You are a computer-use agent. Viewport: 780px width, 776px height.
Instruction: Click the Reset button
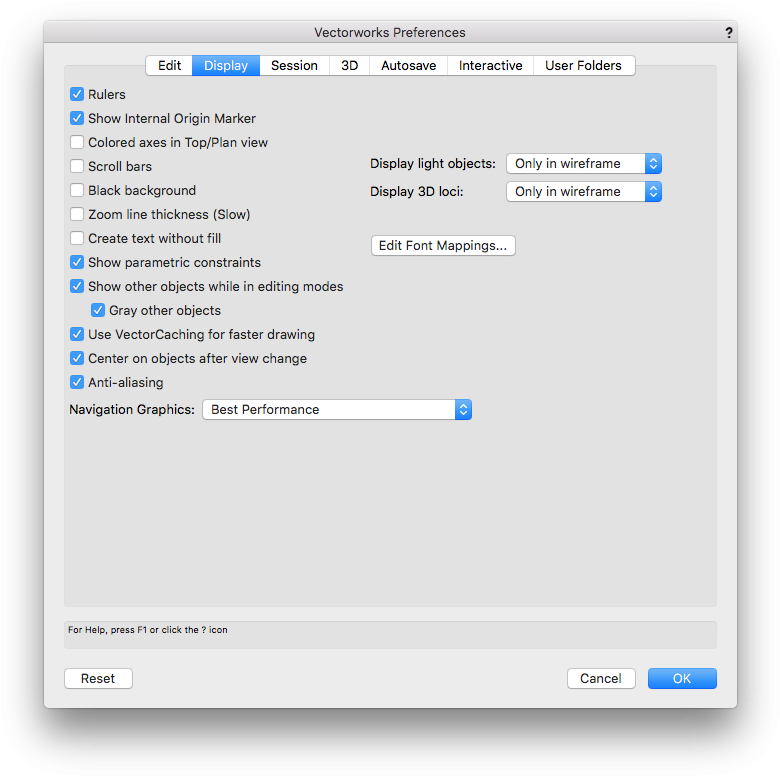pos(98,679)
